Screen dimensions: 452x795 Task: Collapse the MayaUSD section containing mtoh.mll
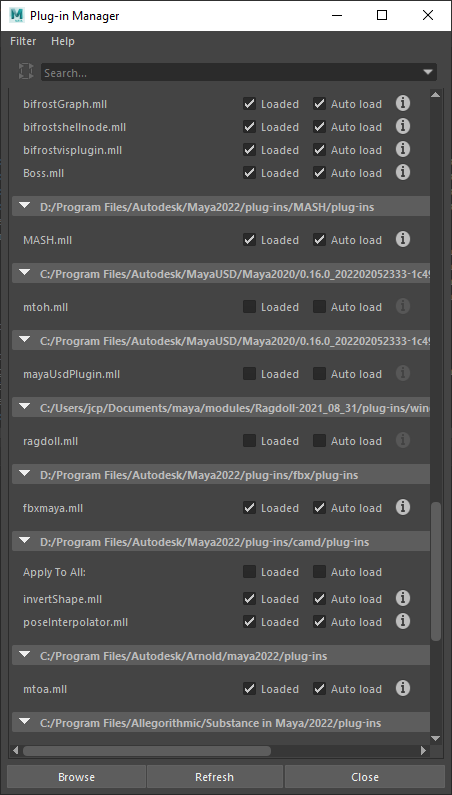coord(24,273)
